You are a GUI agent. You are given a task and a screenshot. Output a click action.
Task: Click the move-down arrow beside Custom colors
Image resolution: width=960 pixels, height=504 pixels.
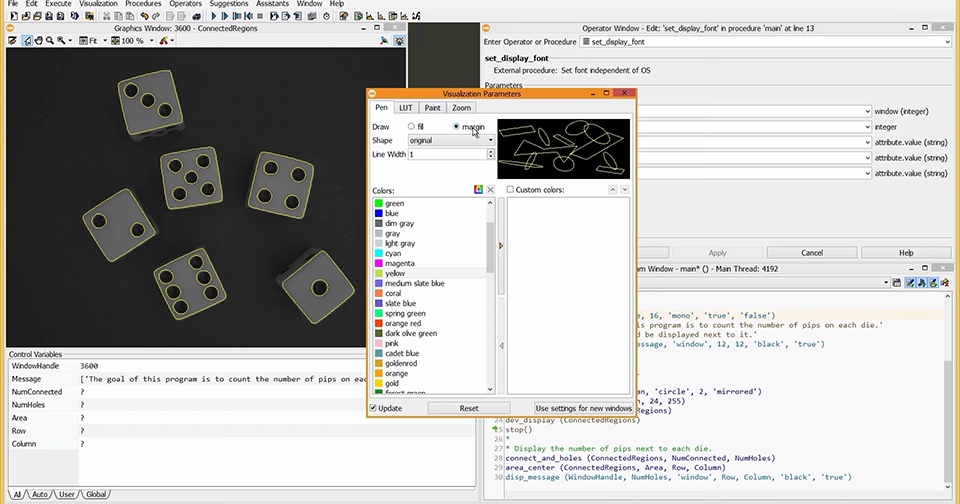coord(624,190)
